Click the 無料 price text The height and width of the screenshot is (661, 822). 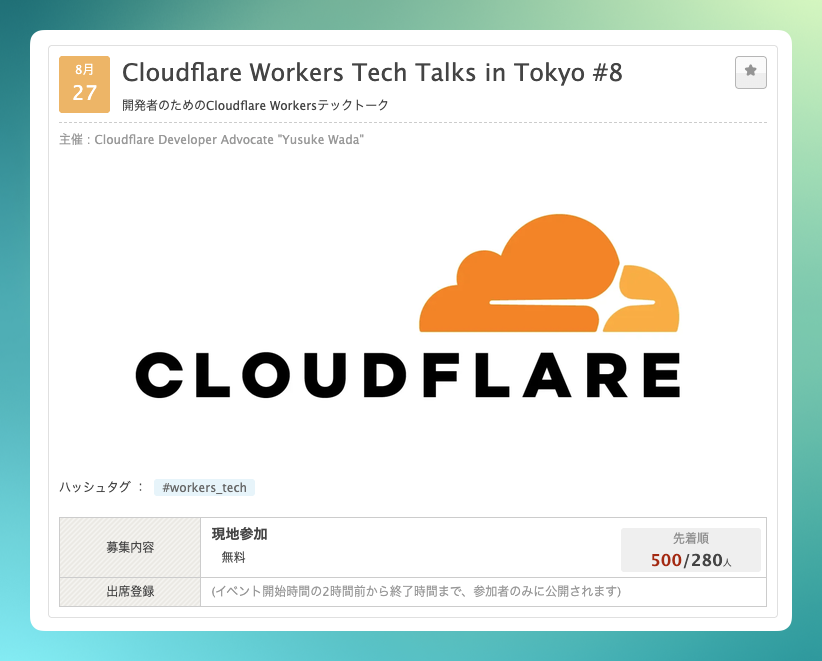(233, 557)
